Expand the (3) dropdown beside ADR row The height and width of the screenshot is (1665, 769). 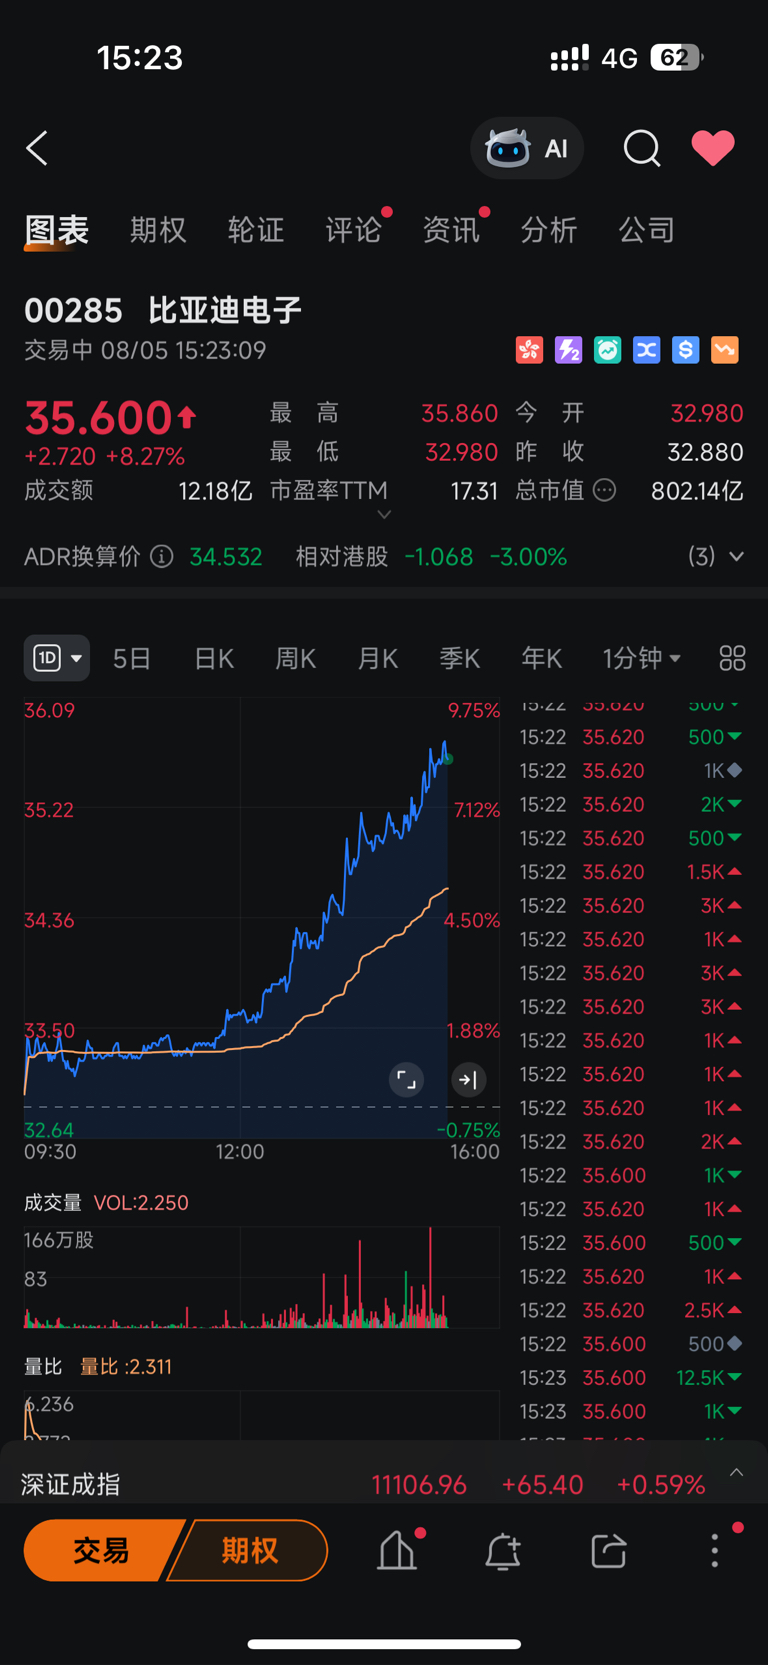point(716,556)
